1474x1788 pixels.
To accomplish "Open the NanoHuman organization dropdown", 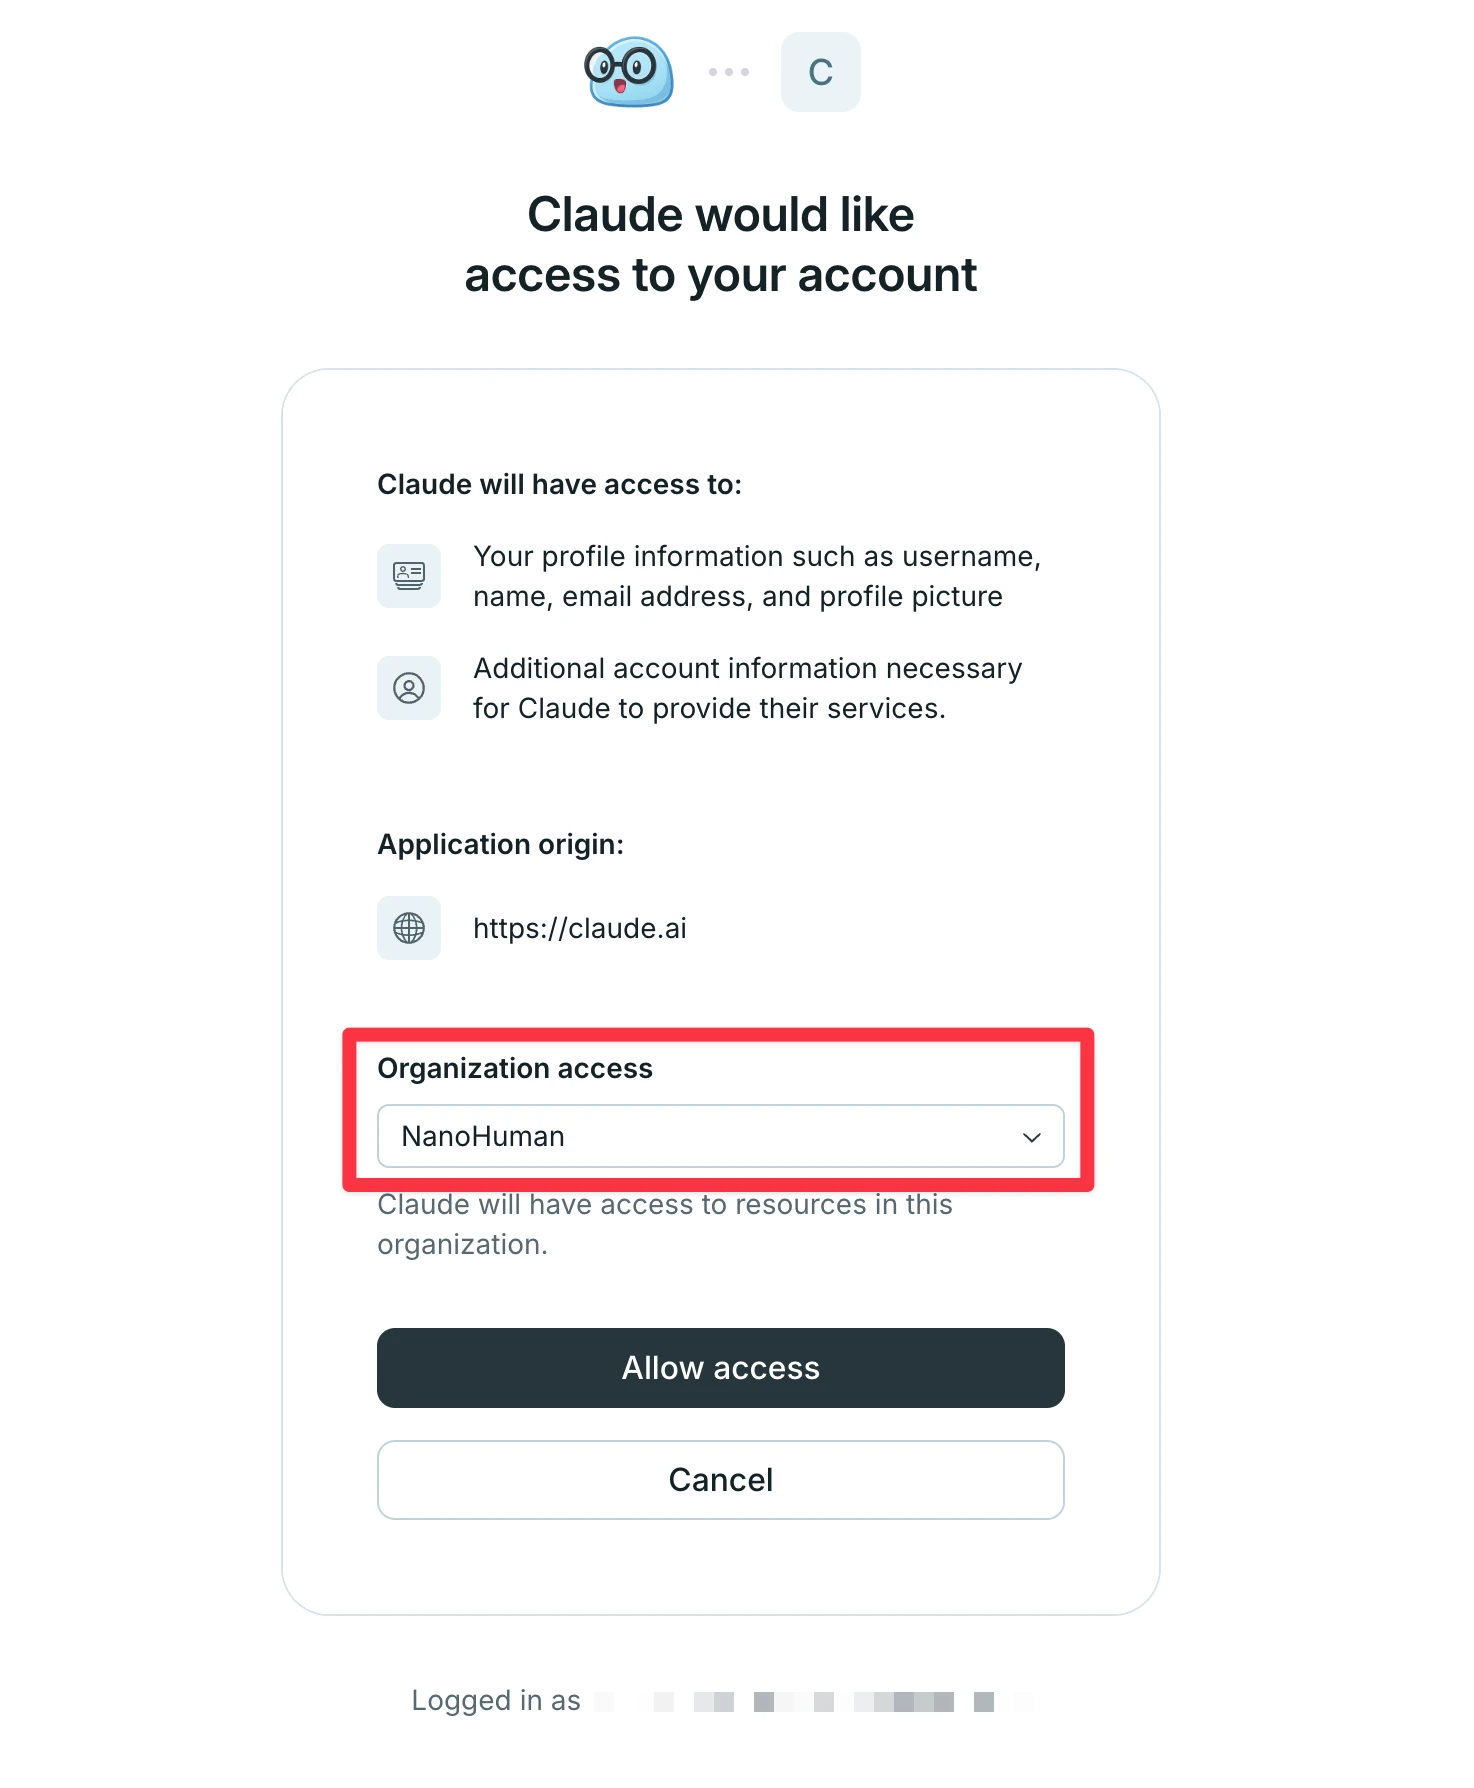I will [720, 1136].
